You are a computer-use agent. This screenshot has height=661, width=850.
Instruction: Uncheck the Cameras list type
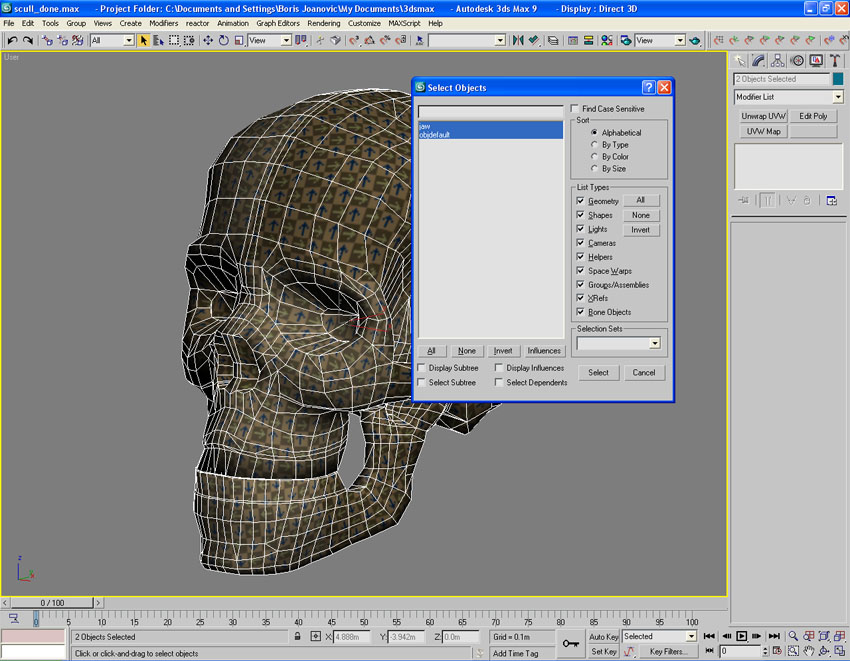581,243
